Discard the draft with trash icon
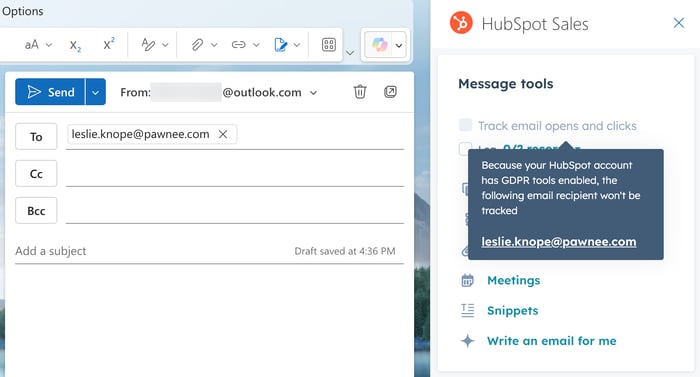Image resolution: width=700 pixels, height=377 pixels. pyautogui.click(x=360, y=92)
